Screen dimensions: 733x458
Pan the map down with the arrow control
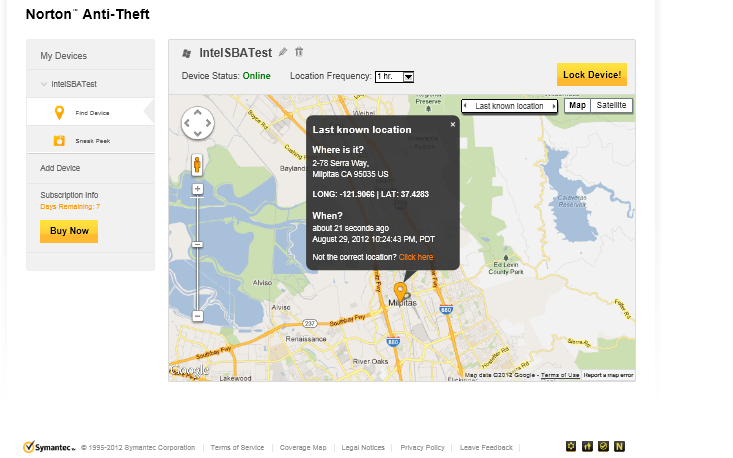coord(198,134)
